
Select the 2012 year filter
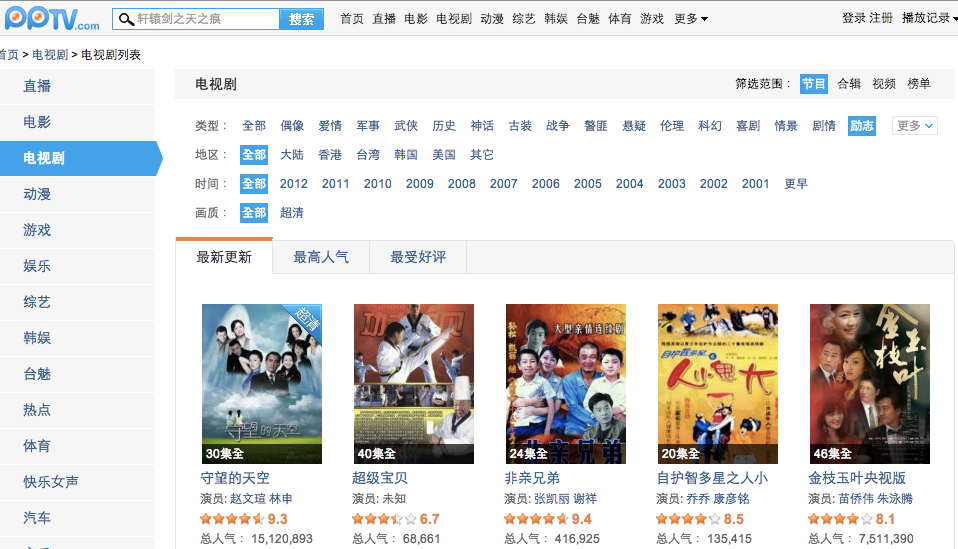tap(294, 184)
